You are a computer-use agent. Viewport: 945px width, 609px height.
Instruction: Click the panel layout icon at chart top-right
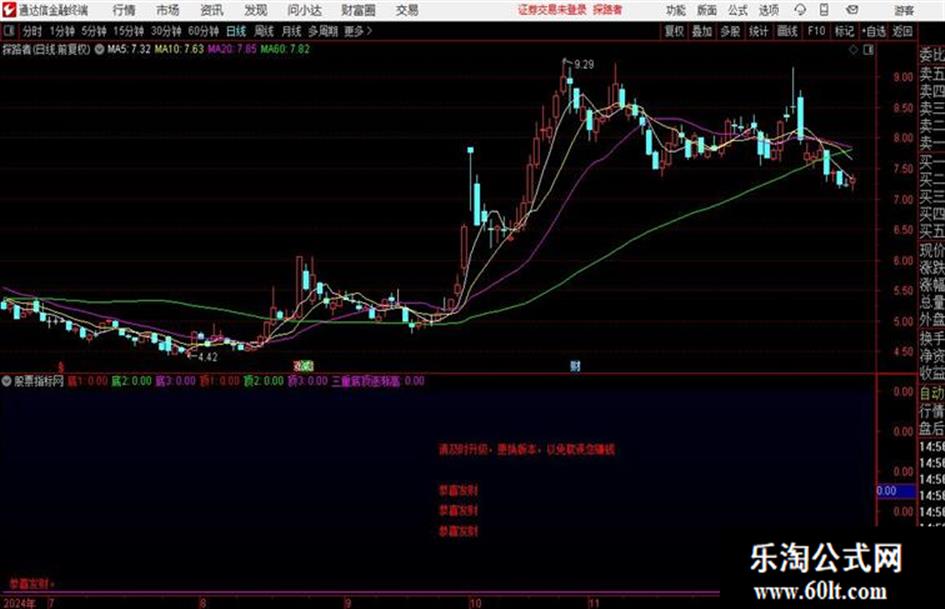tap(868, 50)
